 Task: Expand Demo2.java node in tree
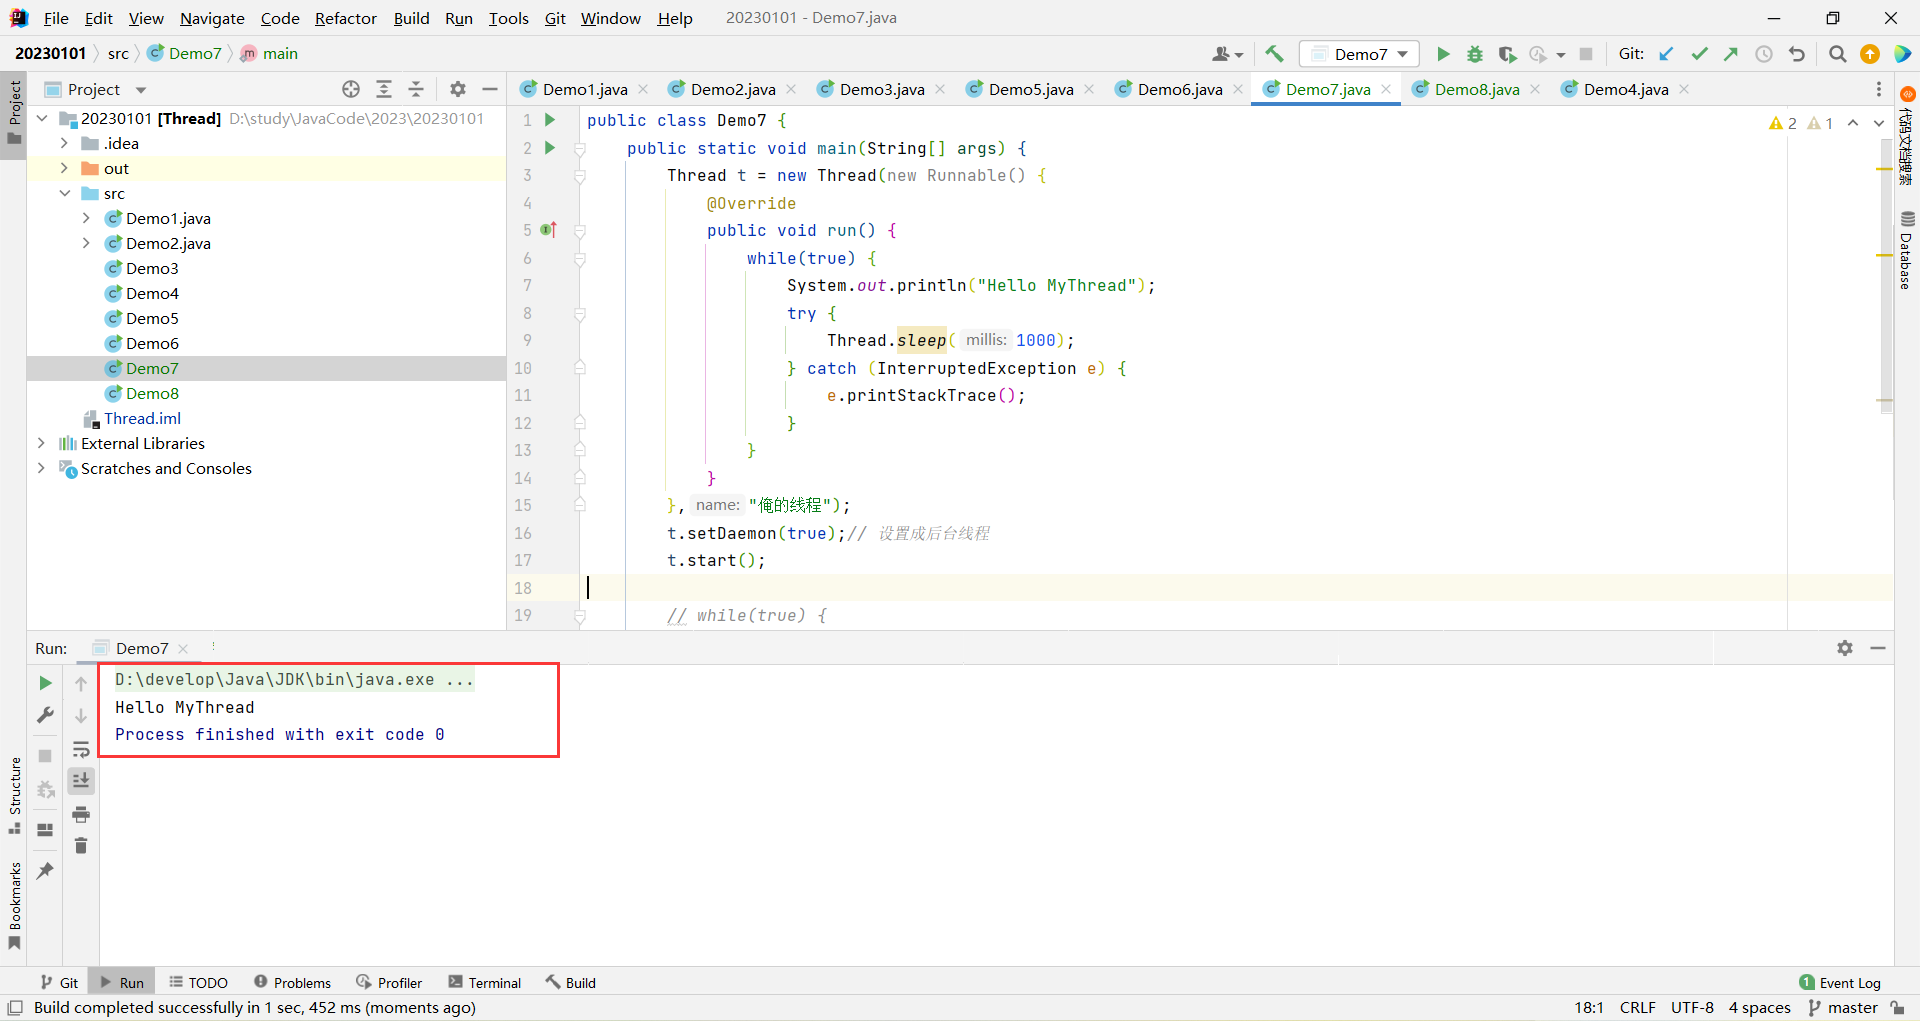pyautogui.click(x=86, y=243)
